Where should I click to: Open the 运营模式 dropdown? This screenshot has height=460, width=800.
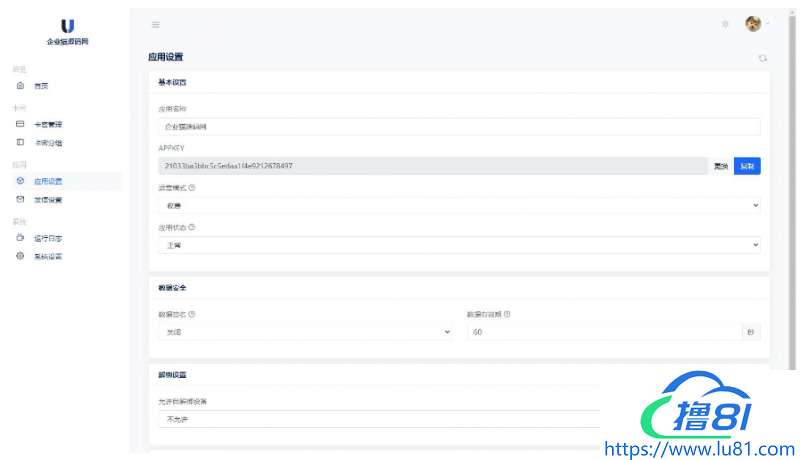point(459,205)
